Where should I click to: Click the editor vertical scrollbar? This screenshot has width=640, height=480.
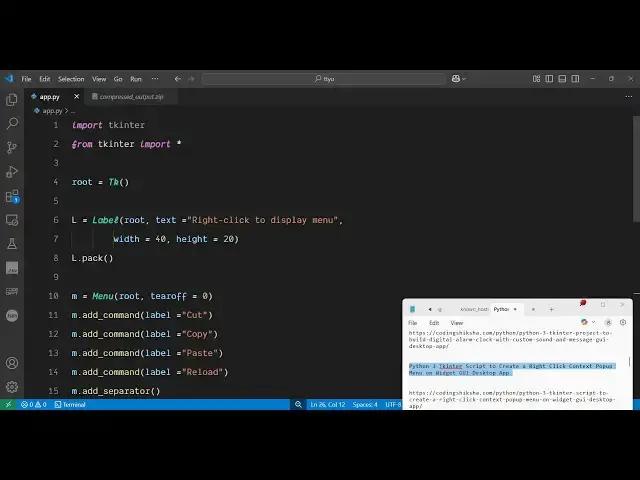pos(636,169)
